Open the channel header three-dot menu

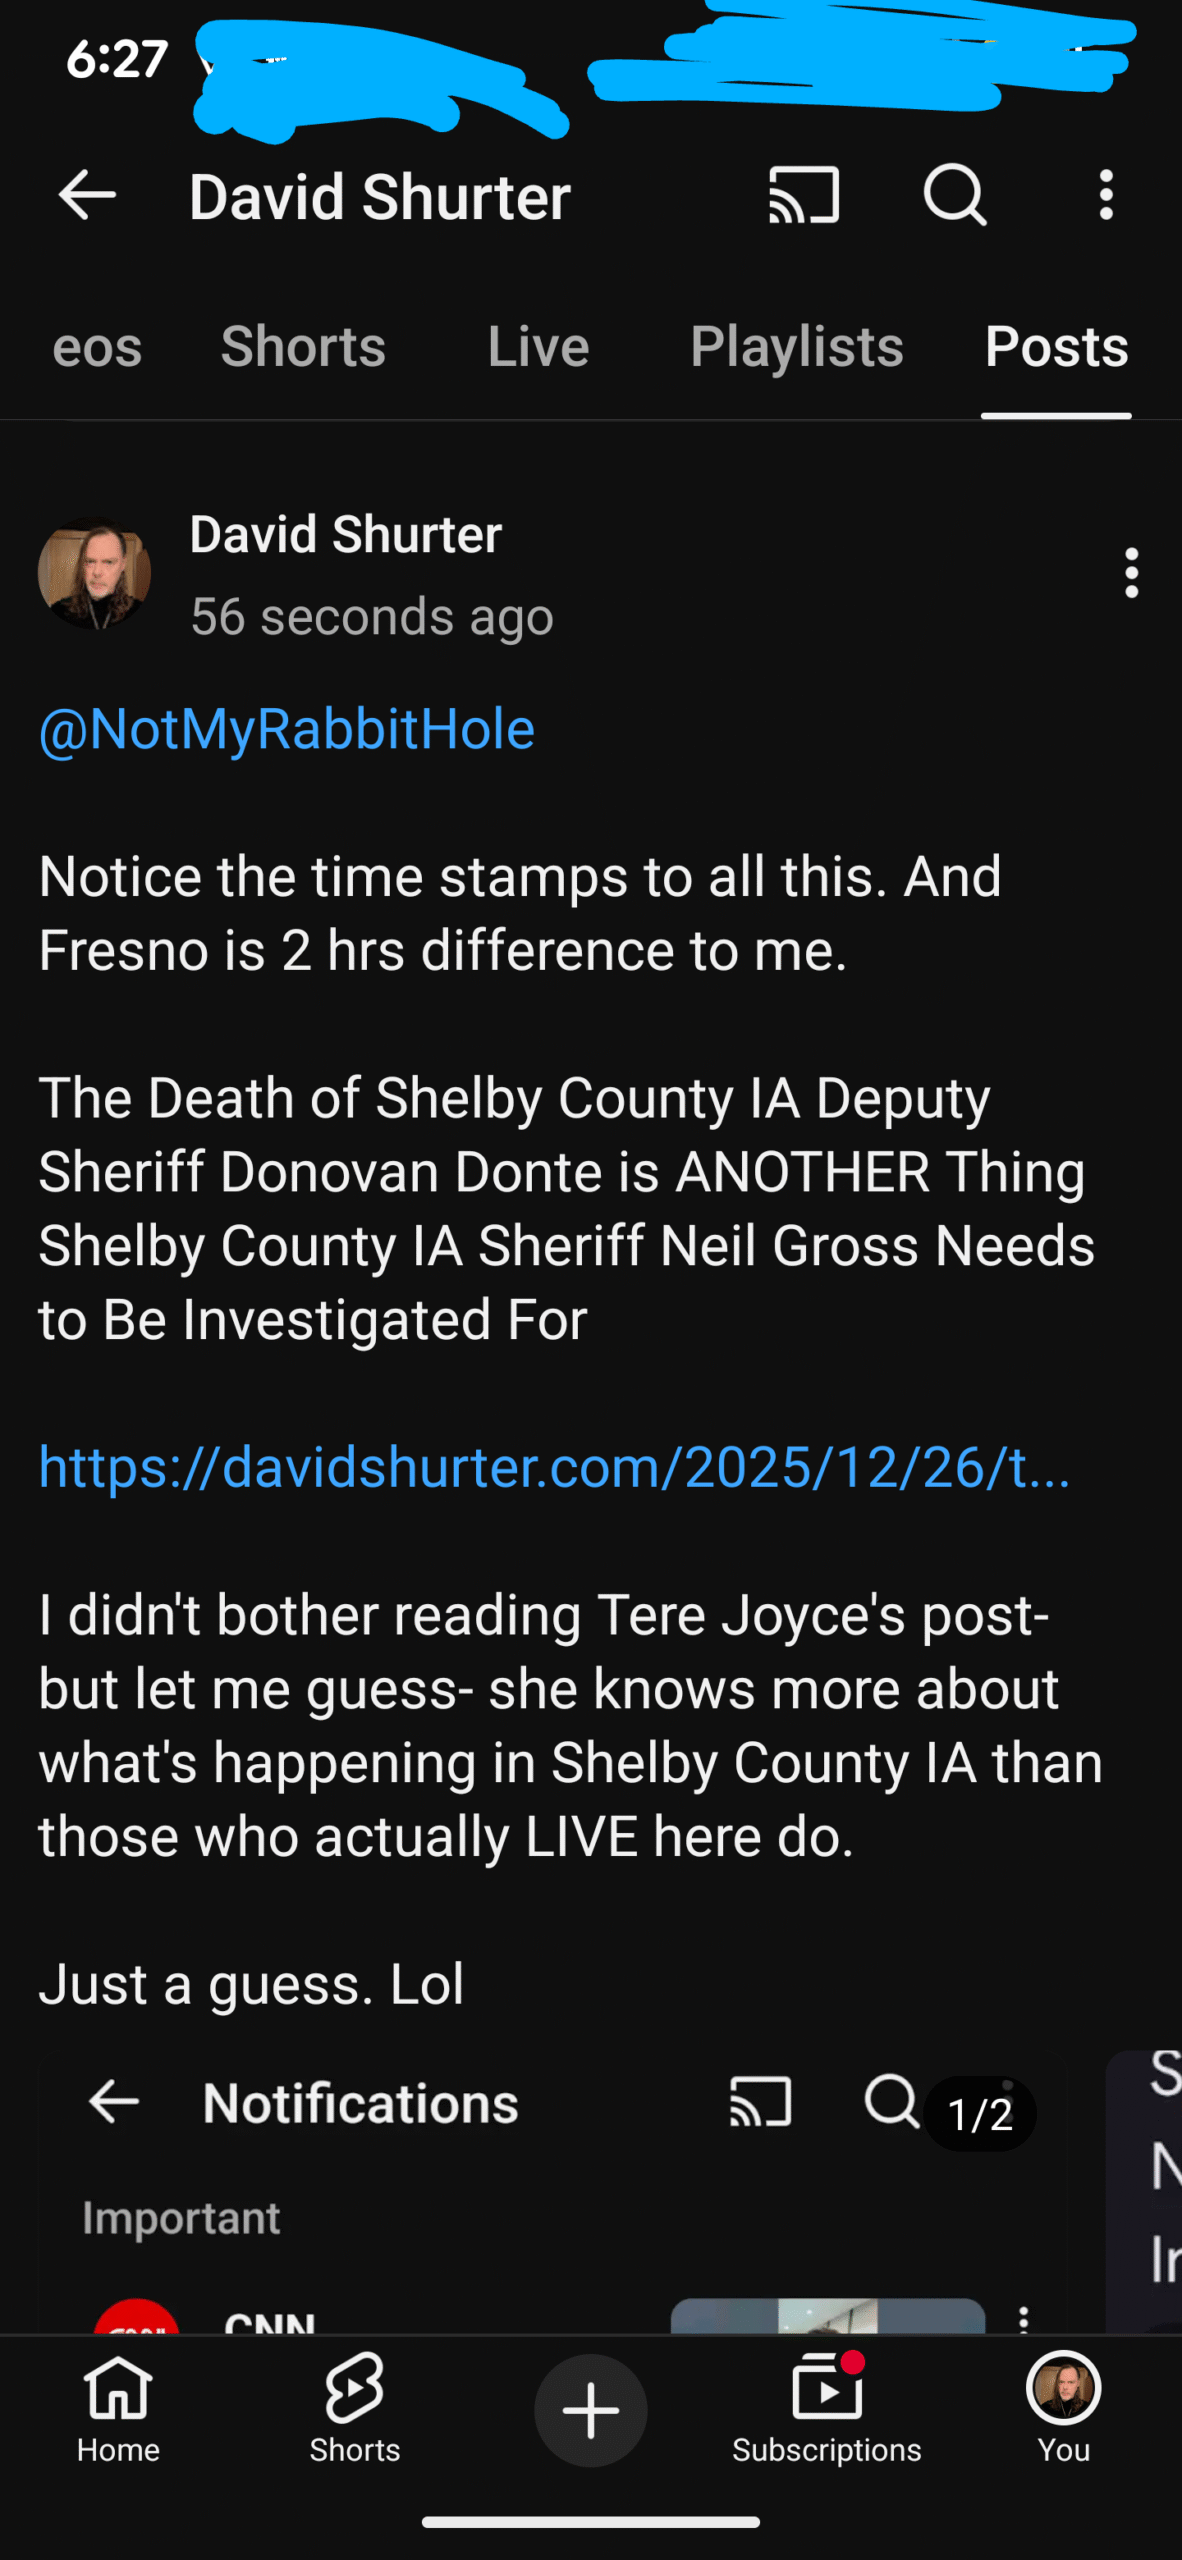click(1106, 195)
